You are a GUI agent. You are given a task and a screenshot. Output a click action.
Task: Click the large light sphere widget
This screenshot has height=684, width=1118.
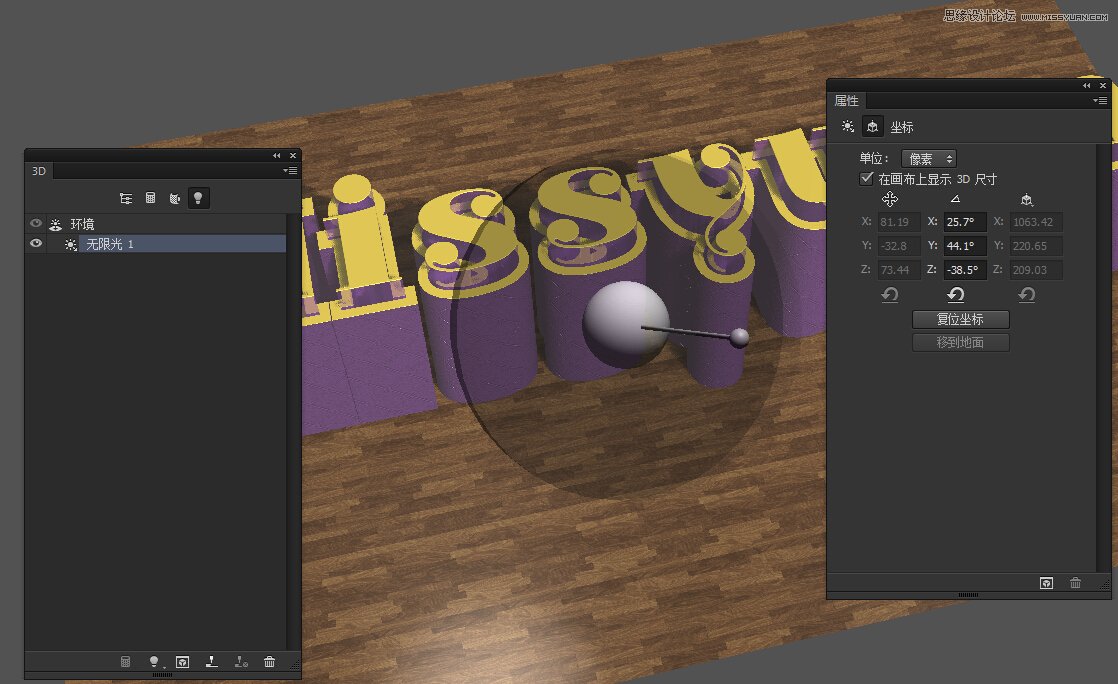pyautogui.click(x=625, y=325)
